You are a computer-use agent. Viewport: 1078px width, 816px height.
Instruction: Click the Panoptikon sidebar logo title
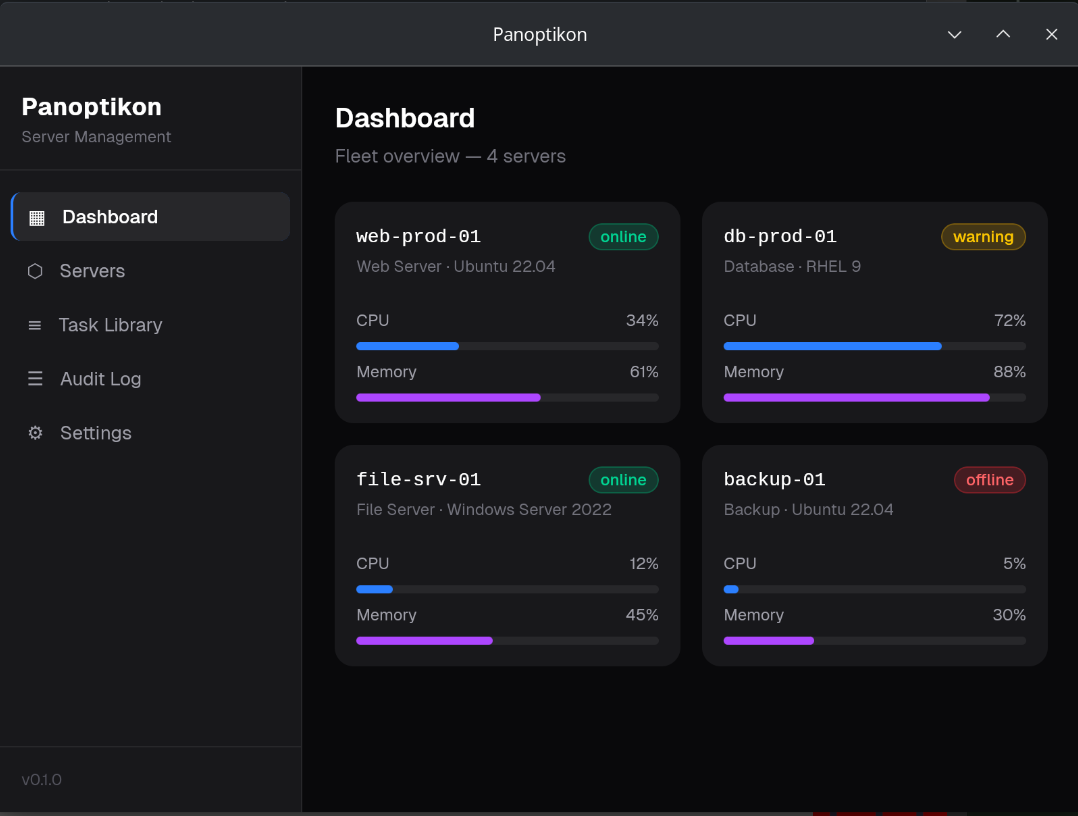(91, 107)
